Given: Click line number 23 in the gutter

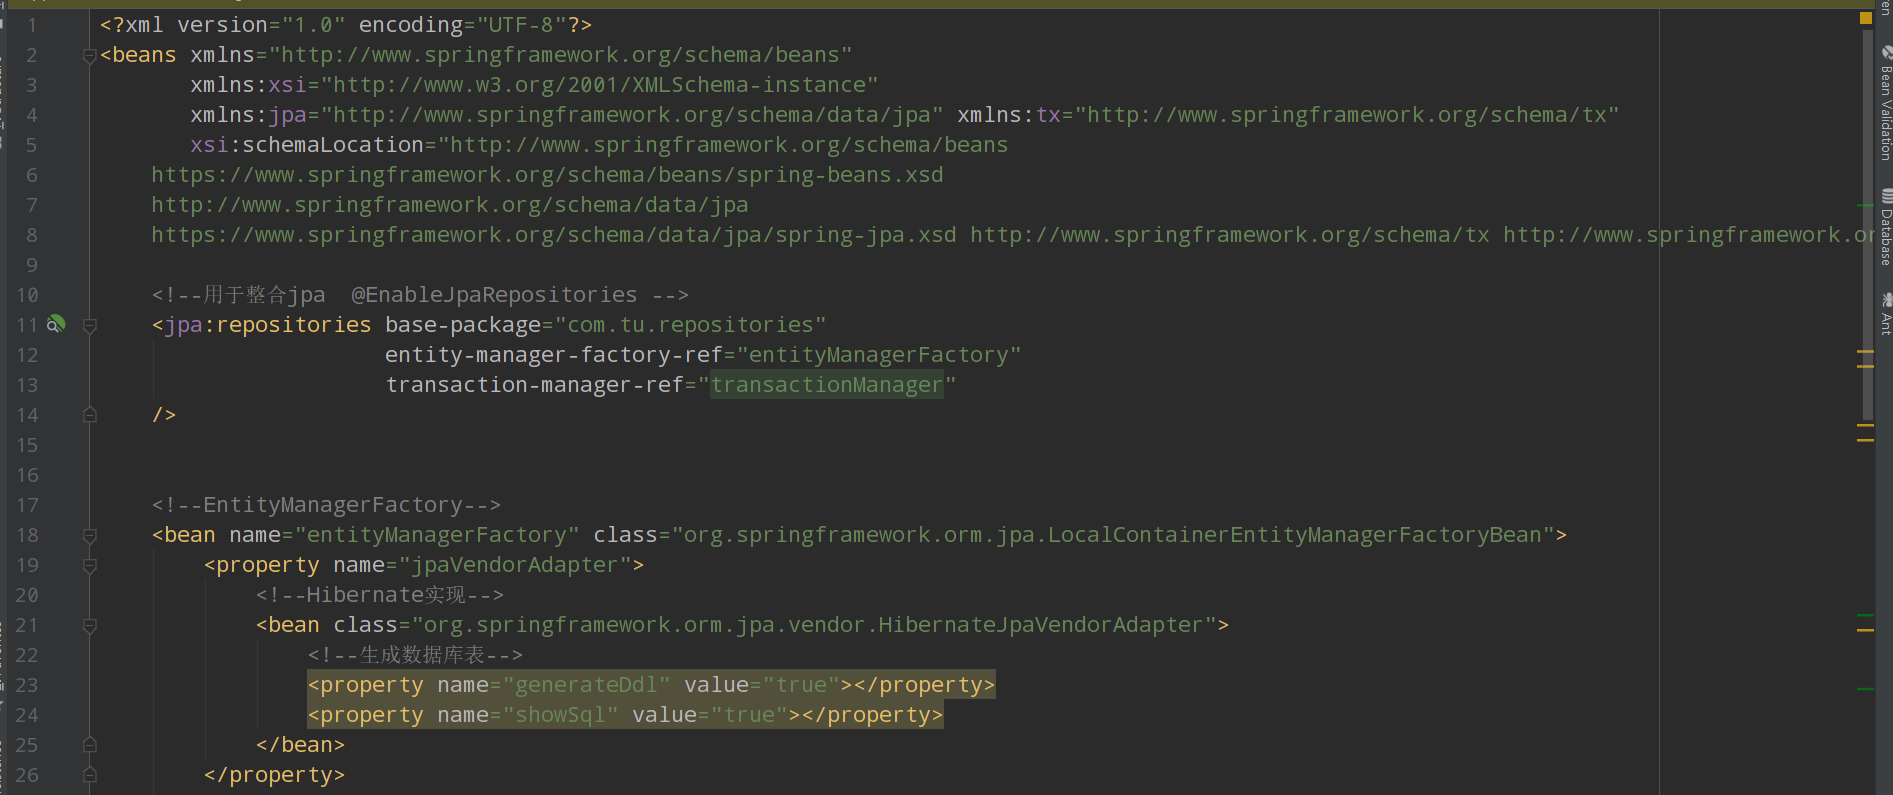Looking at the screenshot, I should point(27,685).
